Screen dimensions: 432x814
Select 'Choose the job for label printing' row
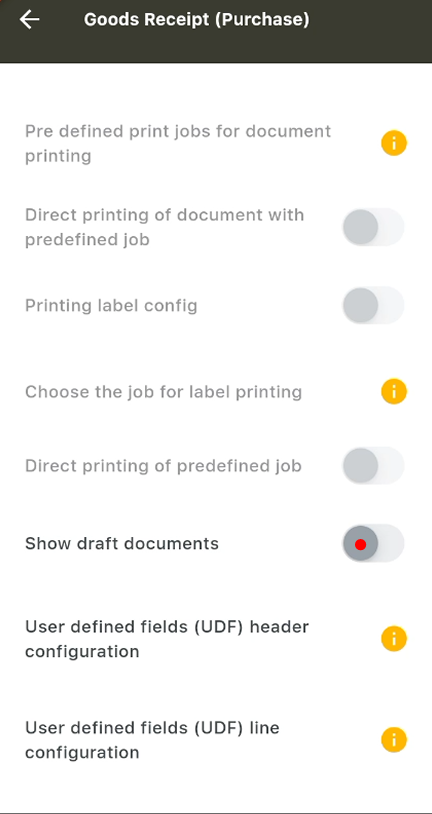[x=216, y=391]
